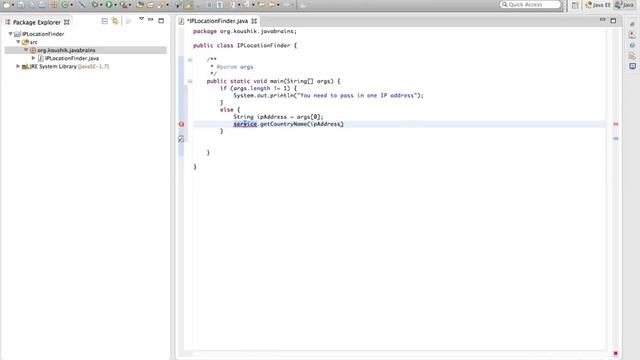Close the IPLocationFinder.java editor tab
Screen dimensions: 640x360
(254, 21)
